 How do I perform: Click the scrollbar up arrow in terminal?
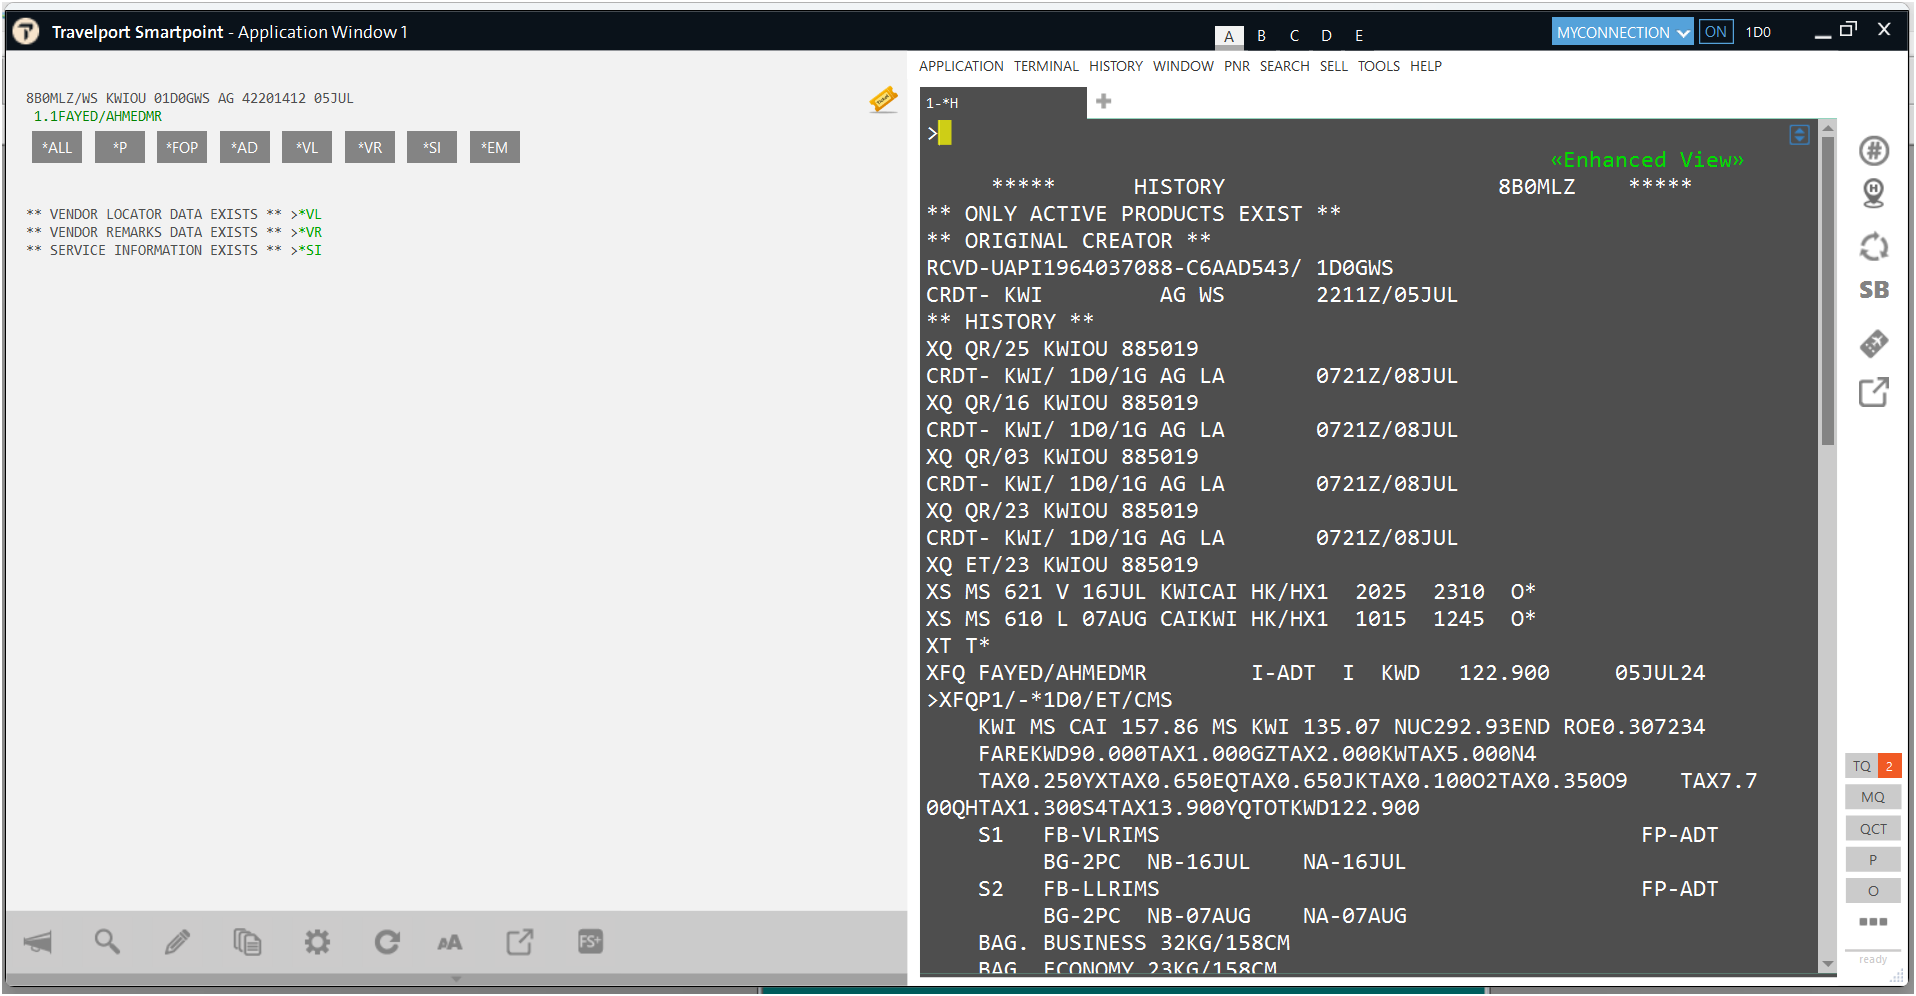(1828, 128)
